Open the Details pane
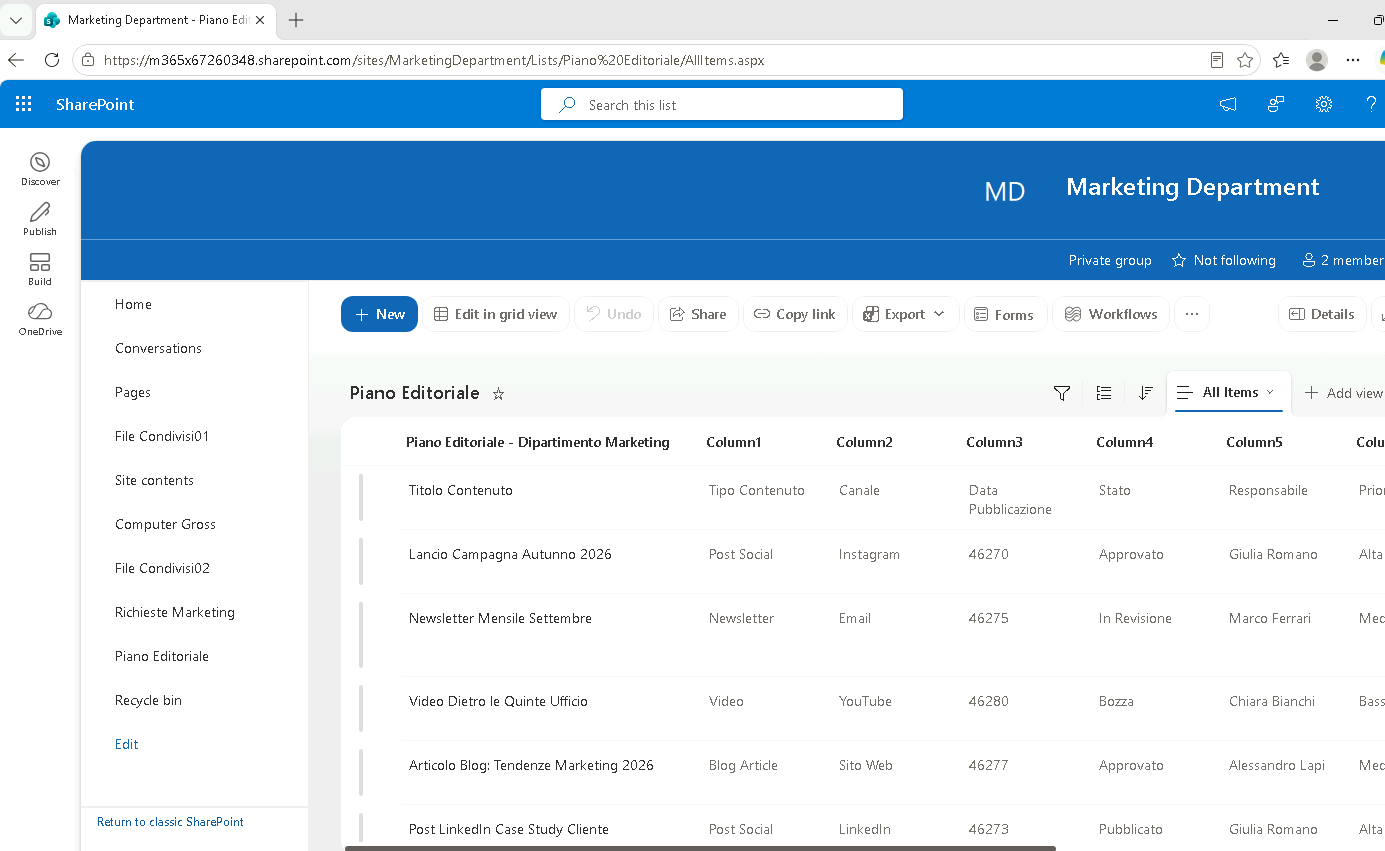Viewport: 1385px width, 851px height. pos(1322,314)
